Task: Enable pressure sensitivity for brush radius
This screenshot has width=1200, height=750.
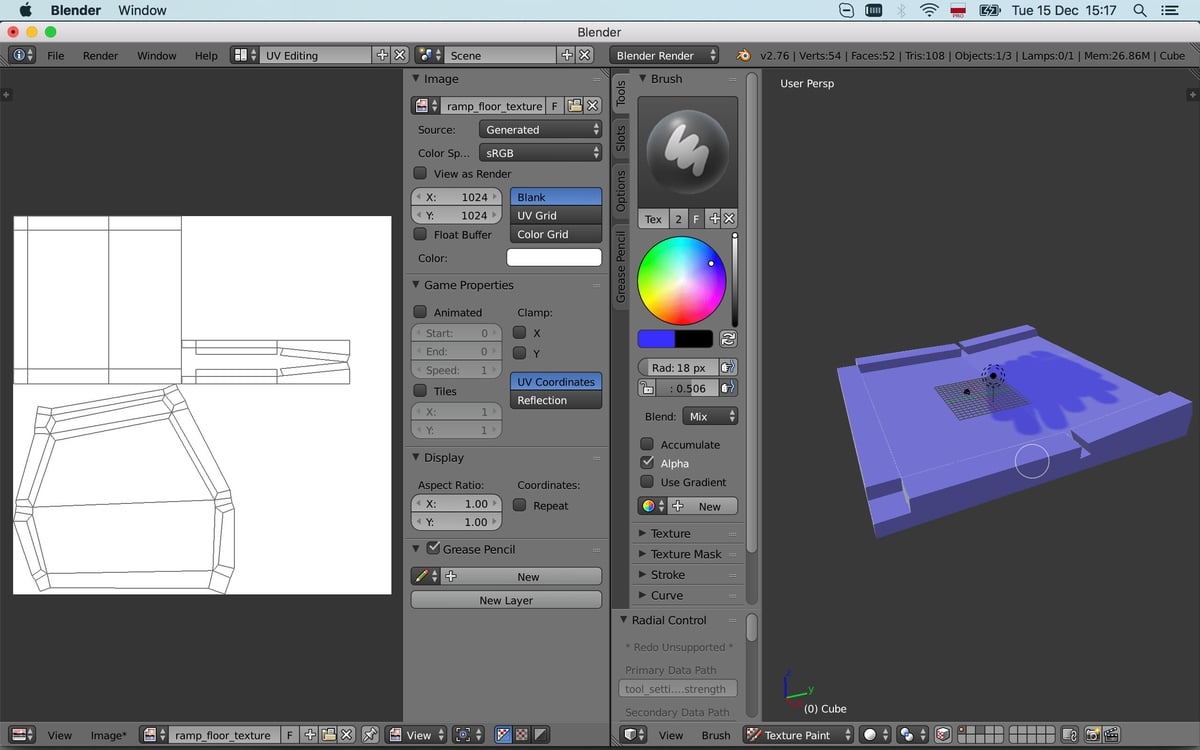Action: [x=728, y=368]
